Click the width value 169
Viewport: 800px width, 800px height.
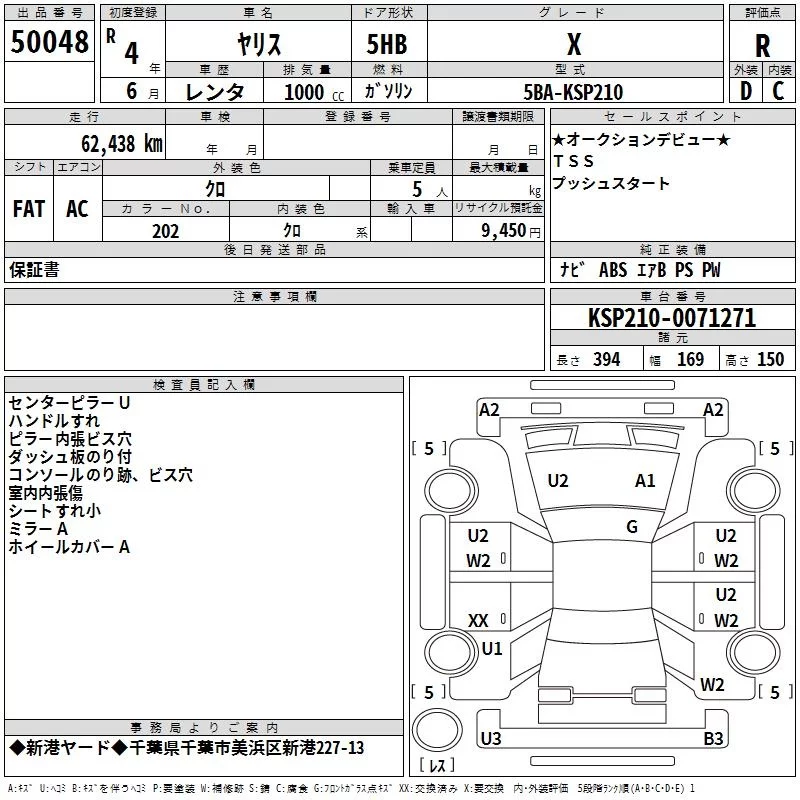(690, 360)
